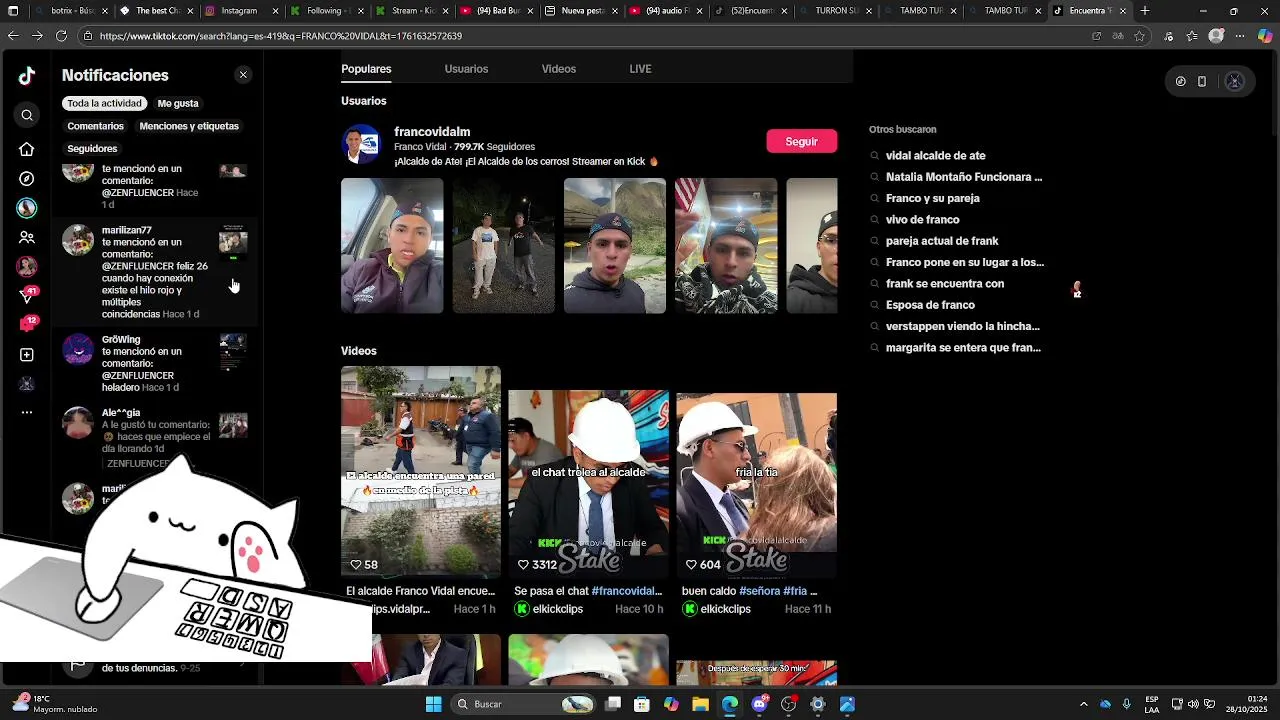Open the Ale^^gia like notification

click(x=155, y=438)
